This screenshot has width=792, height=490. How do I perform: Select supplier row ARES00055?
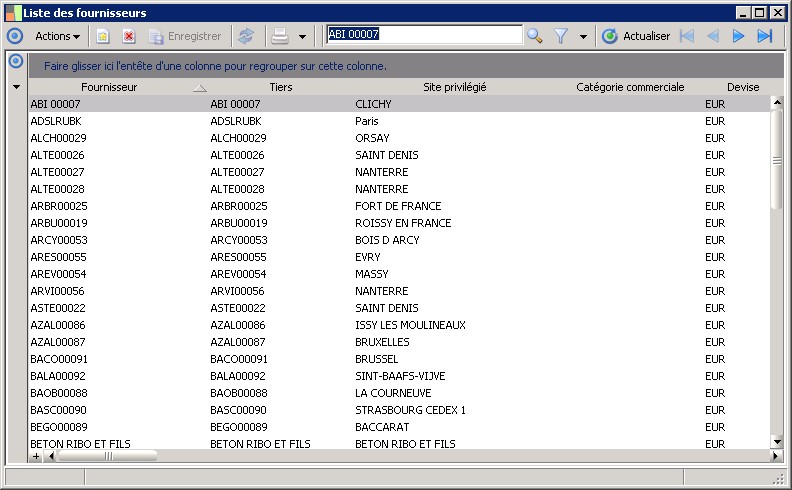tap(400, 257)
